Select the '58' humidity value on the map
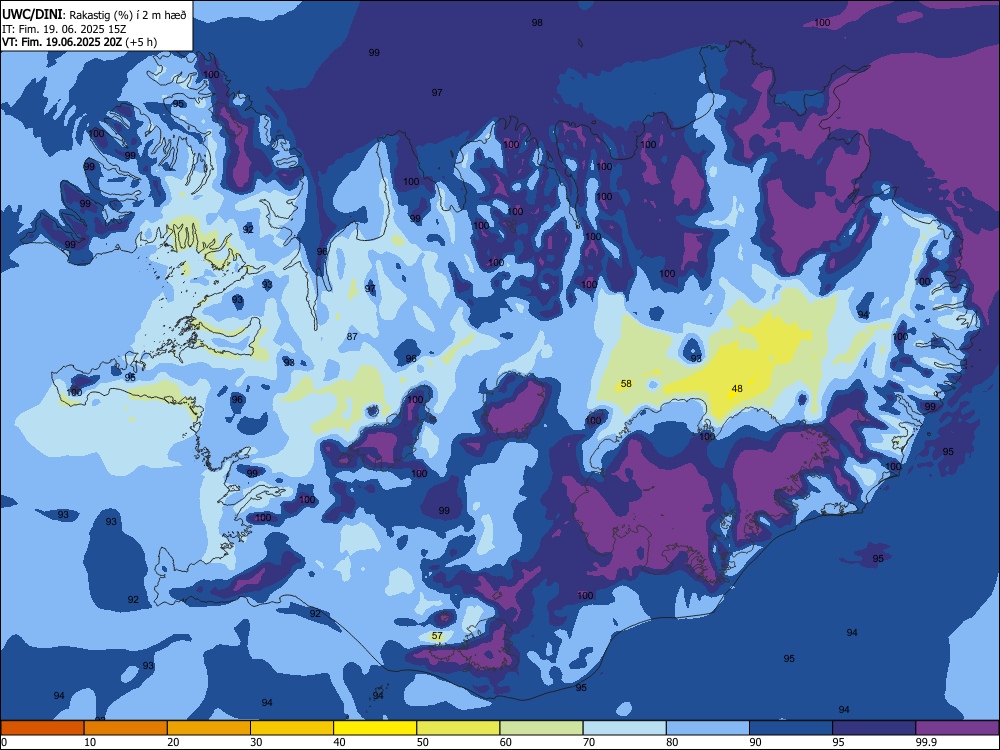 (x=626, y=383)
